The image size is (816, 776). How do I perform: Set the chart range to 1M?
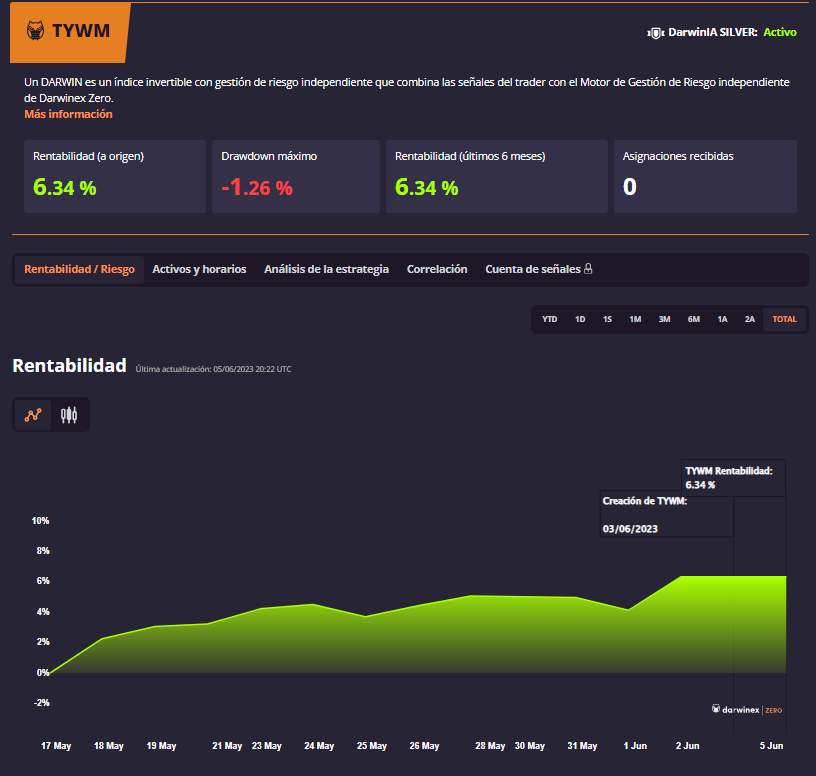(635, 319)
